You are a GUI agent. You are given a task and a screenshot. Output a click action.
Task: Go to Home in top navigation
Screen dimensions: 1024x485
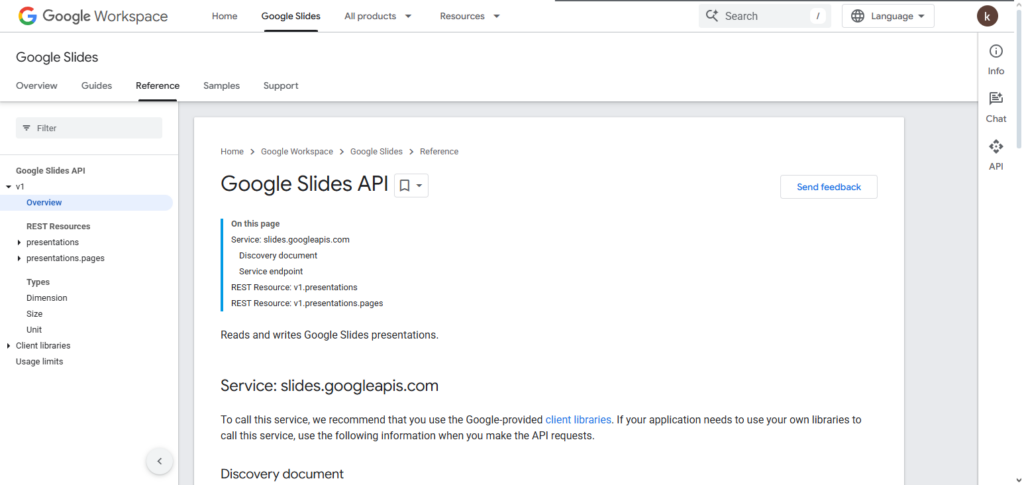click(225, 16)
